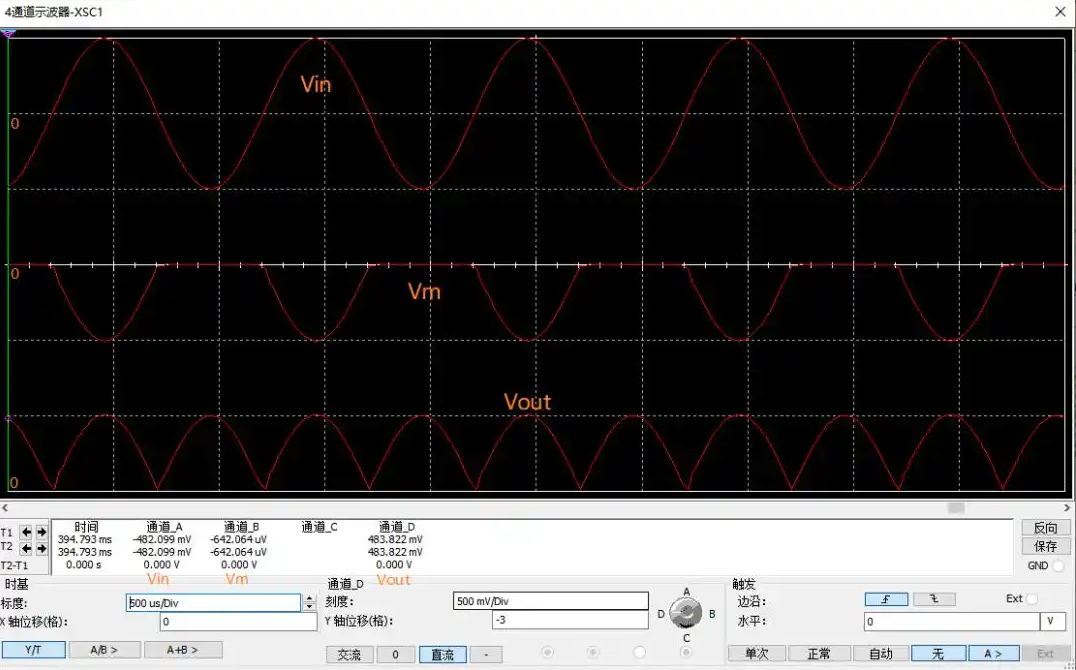Screen dimensions: 1076x670
Task: Set channel D coupling to 交流 (AC)
Action: click(349, 655)
